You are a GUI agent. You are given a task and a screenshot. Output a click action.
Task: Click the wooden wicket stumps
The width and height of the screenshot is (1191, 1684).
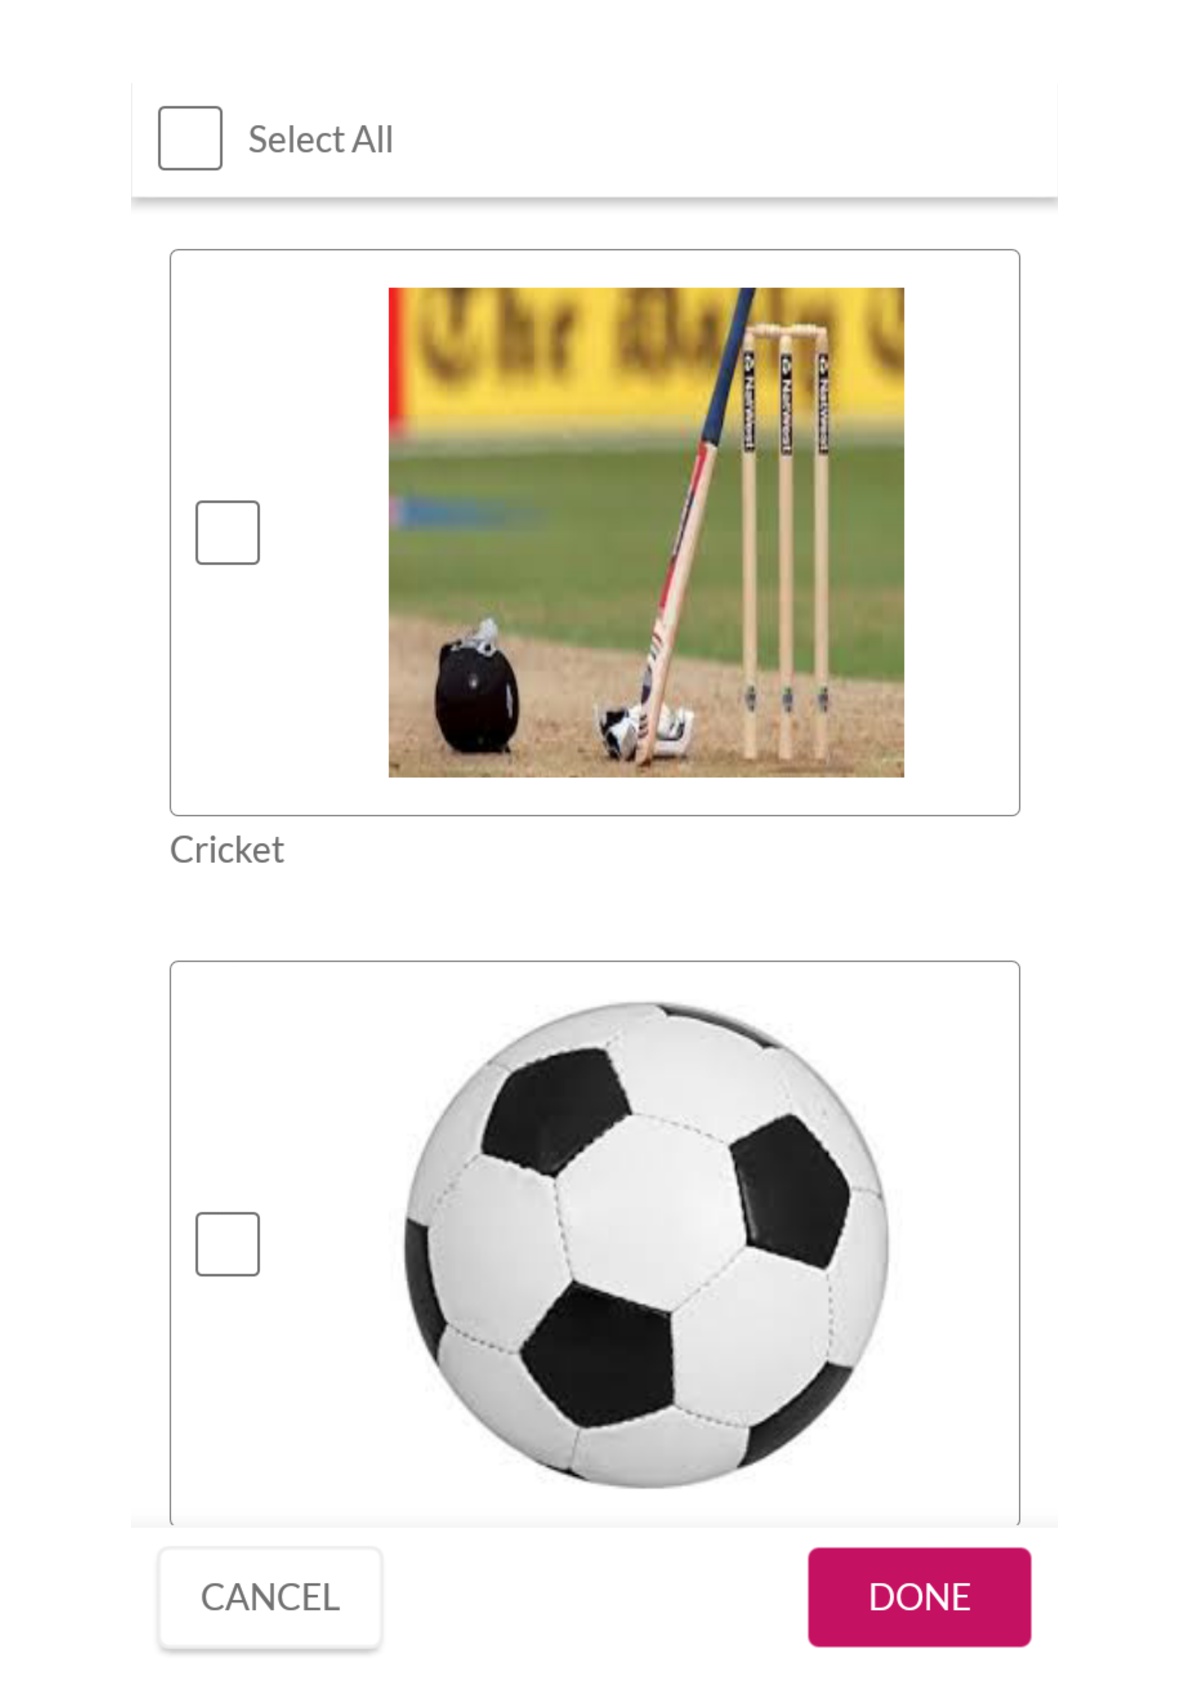(x=785, y=540)
